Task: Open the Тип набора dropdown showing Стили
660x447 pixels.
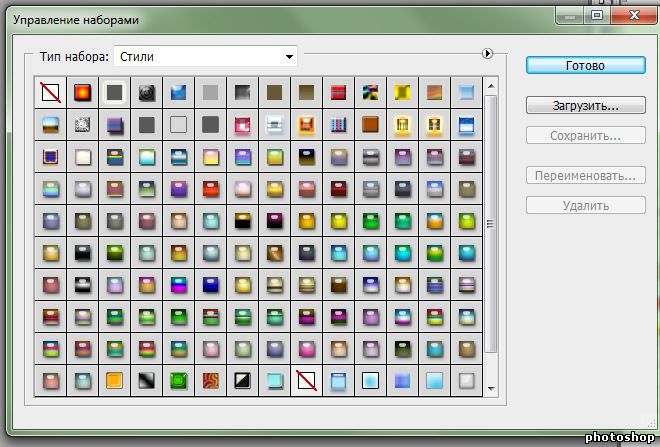Action: click(x=205, y=56)
